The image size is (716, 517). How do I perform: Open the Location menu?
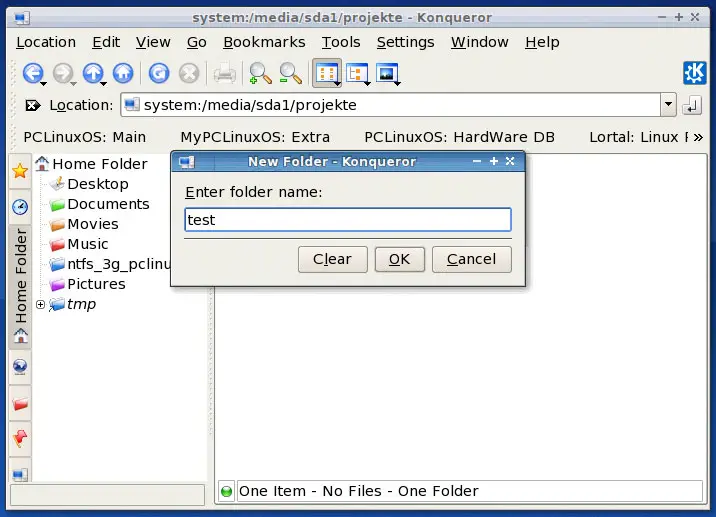point(46,42)
